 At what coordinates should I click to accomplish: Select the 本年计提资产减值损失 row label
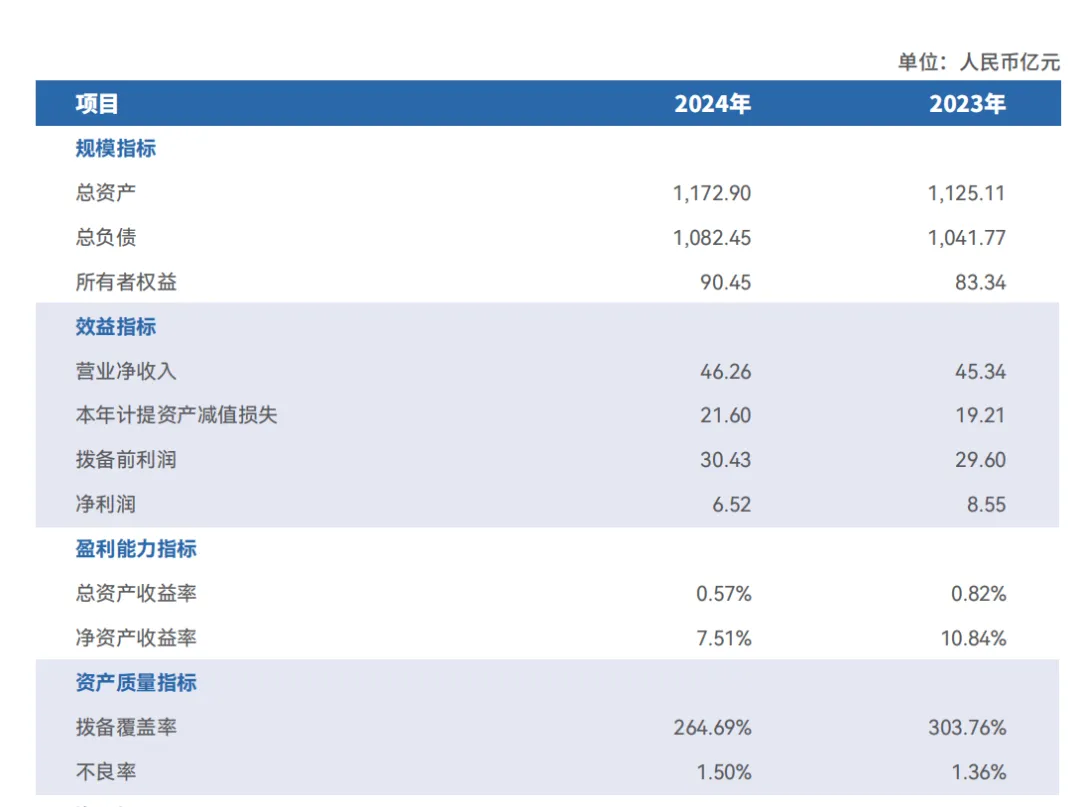pyautogui.click(x=176, y=415)
